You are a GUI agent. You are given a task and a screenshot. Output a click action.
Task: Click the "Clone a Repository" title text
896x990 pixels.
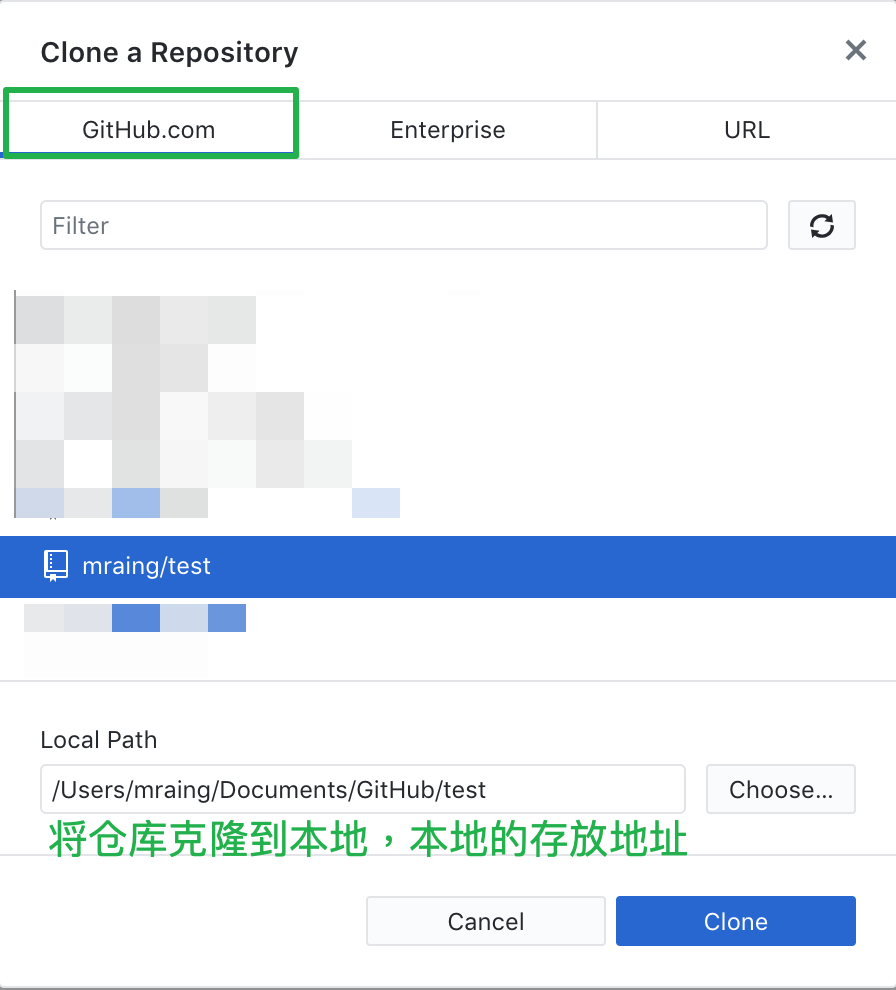tap(169, 52)
